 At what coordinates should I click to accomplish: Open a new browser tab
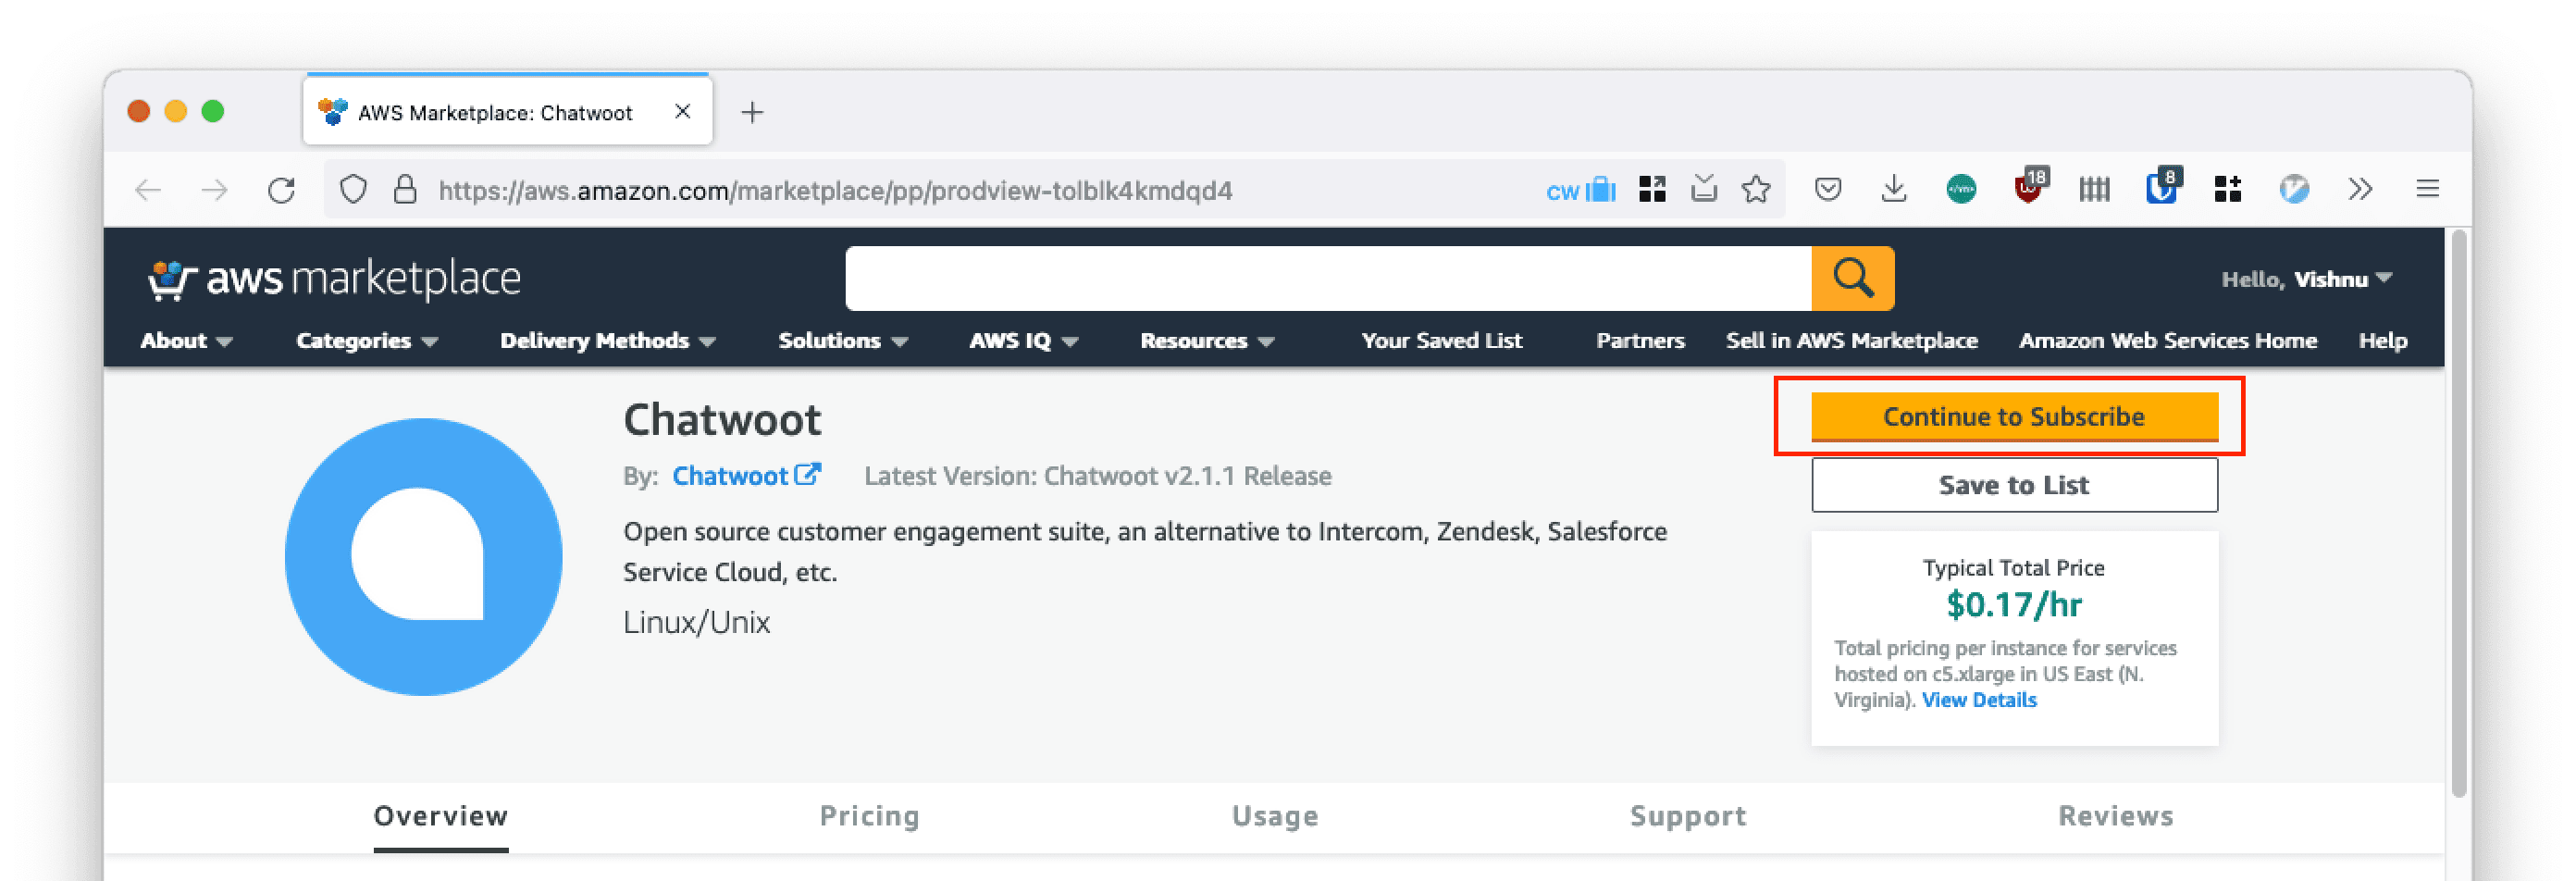[x=752, y=112]
